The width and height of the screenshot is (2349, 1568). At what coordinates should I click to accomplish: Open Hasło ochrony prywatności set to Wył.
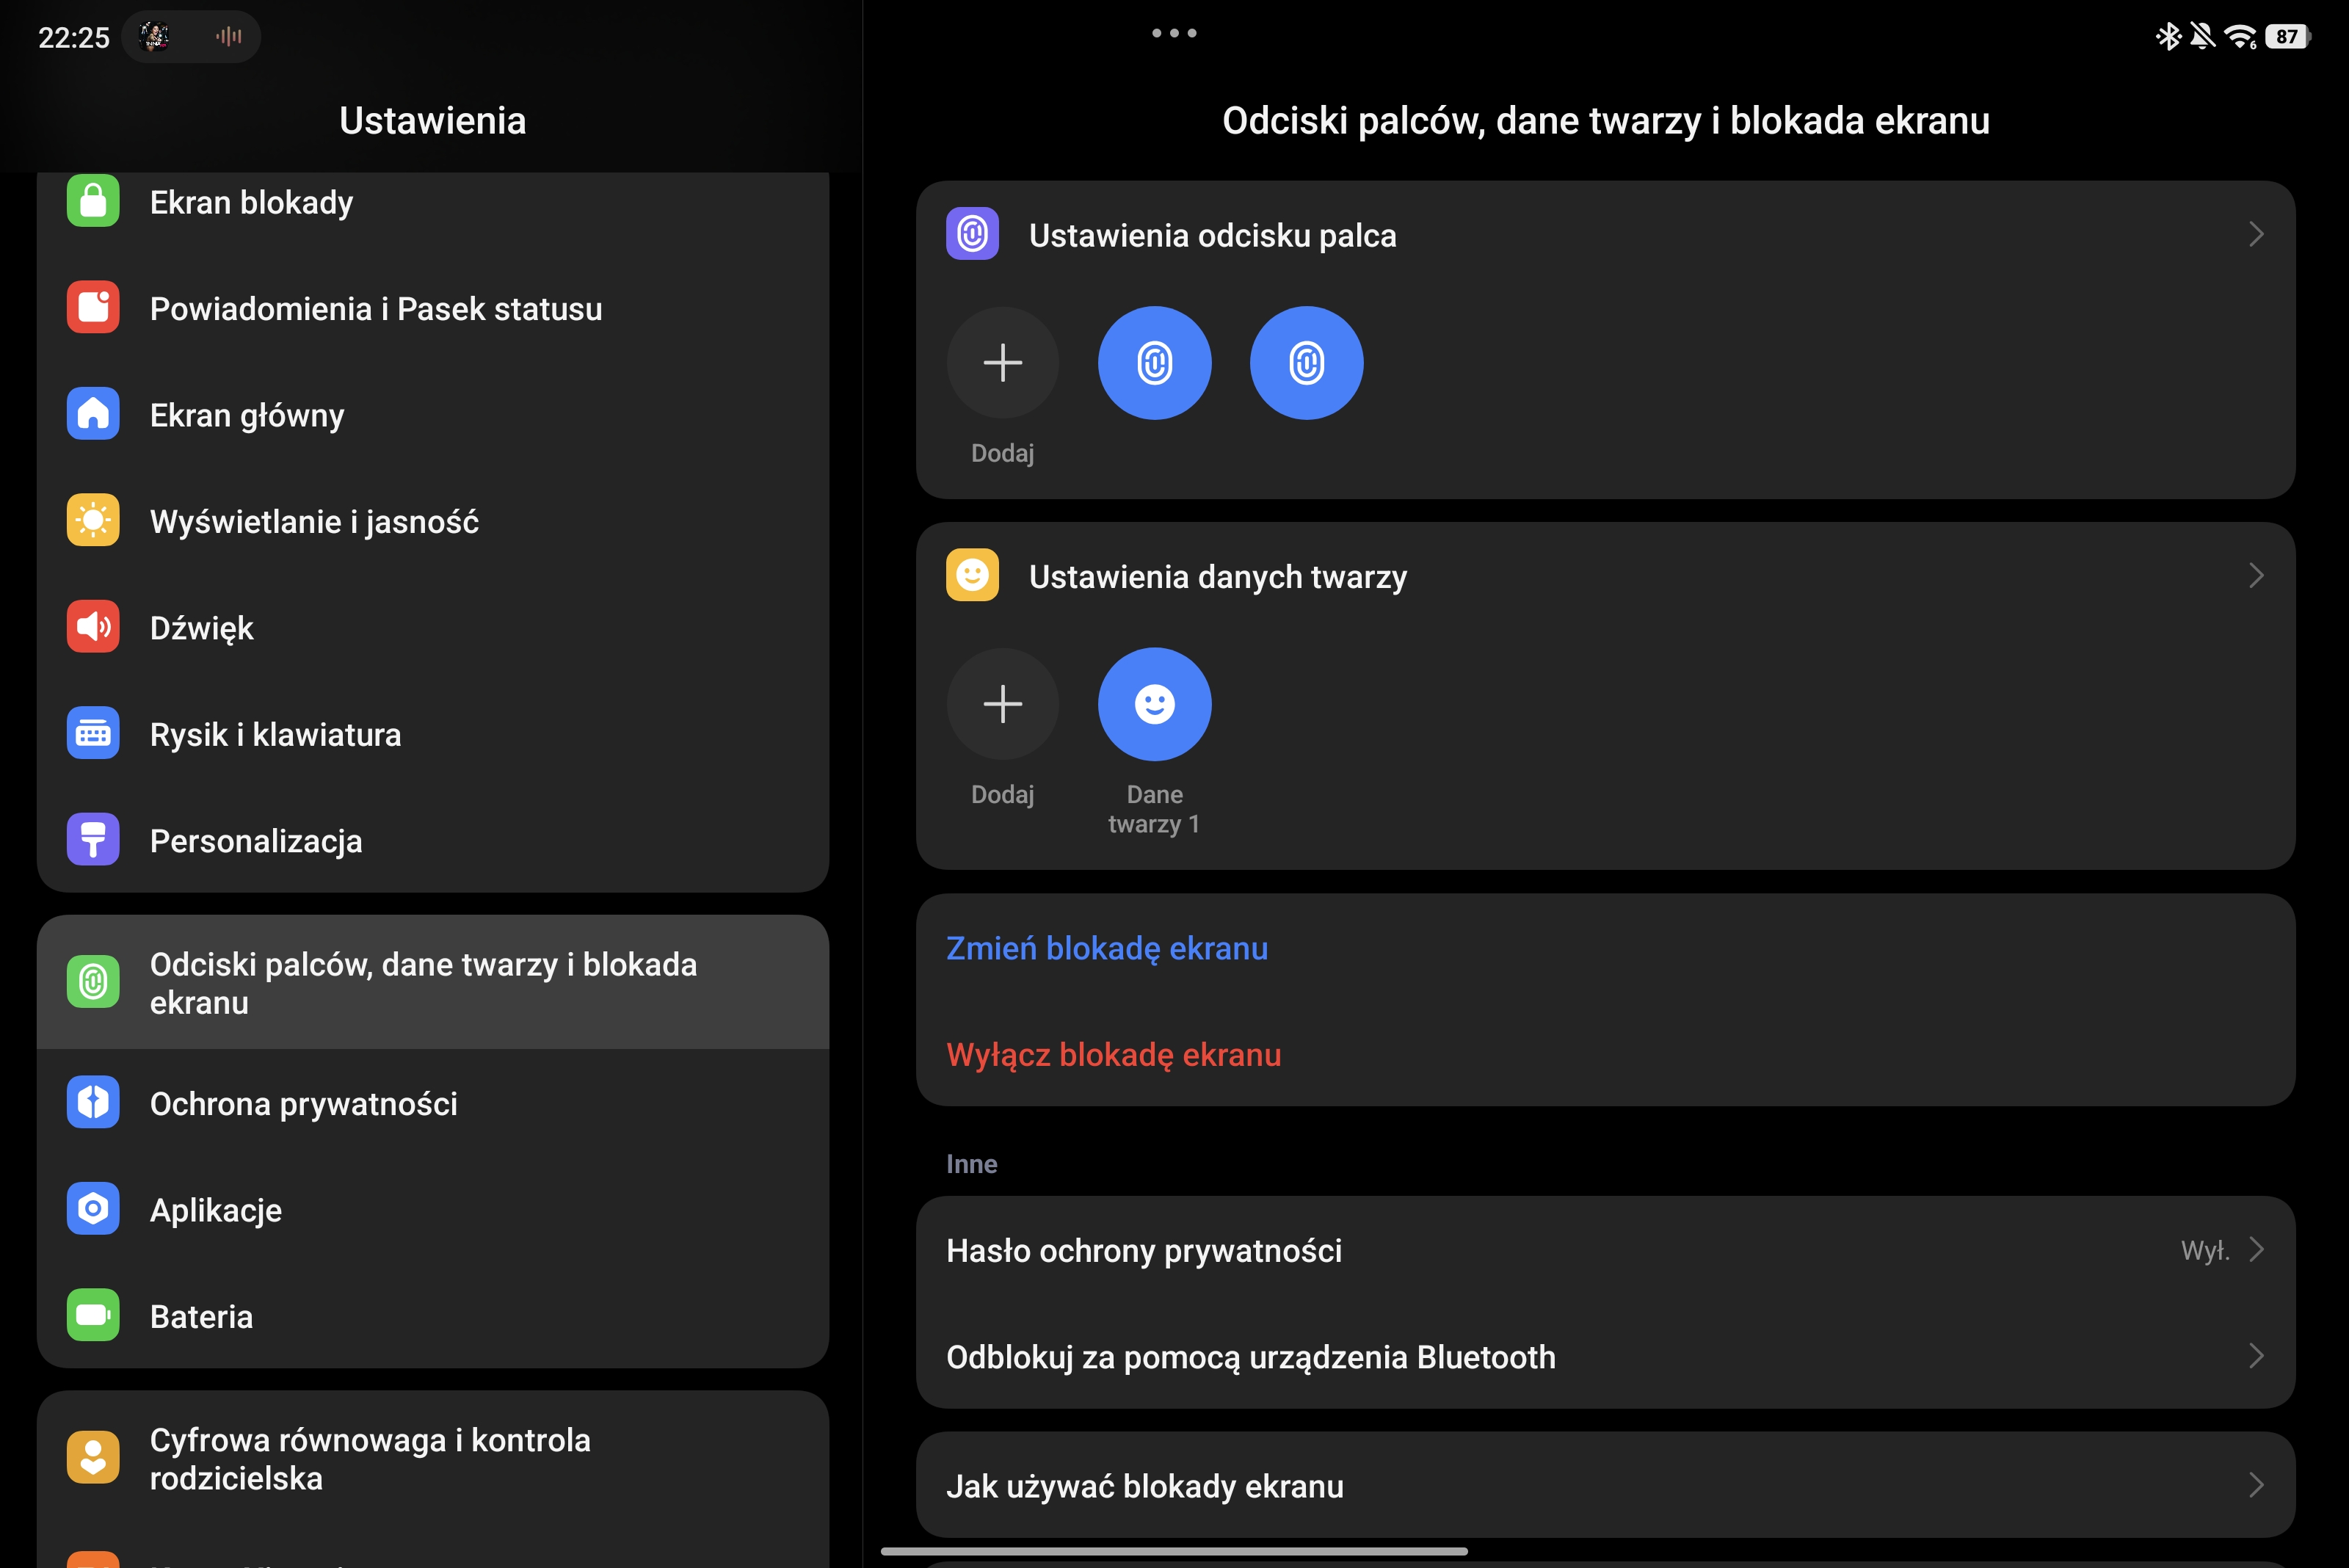[x=1604, y=1250]
